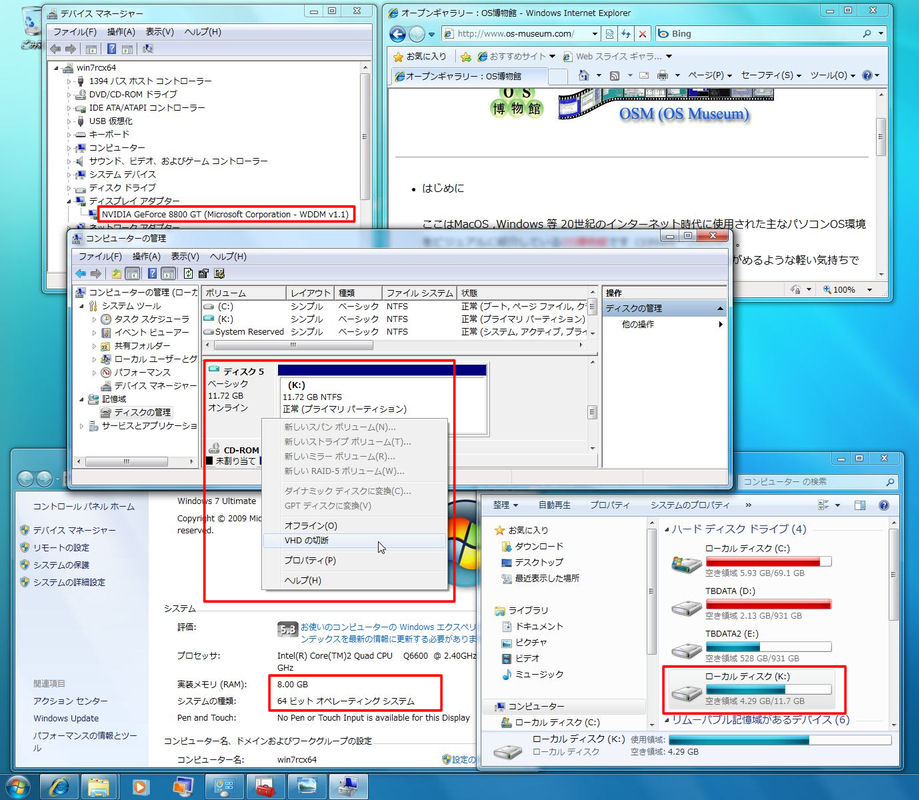Open the ページ(P) dropdown in IE
The height and width of the screenshot is (800, 919).
(x=709, y=76)
